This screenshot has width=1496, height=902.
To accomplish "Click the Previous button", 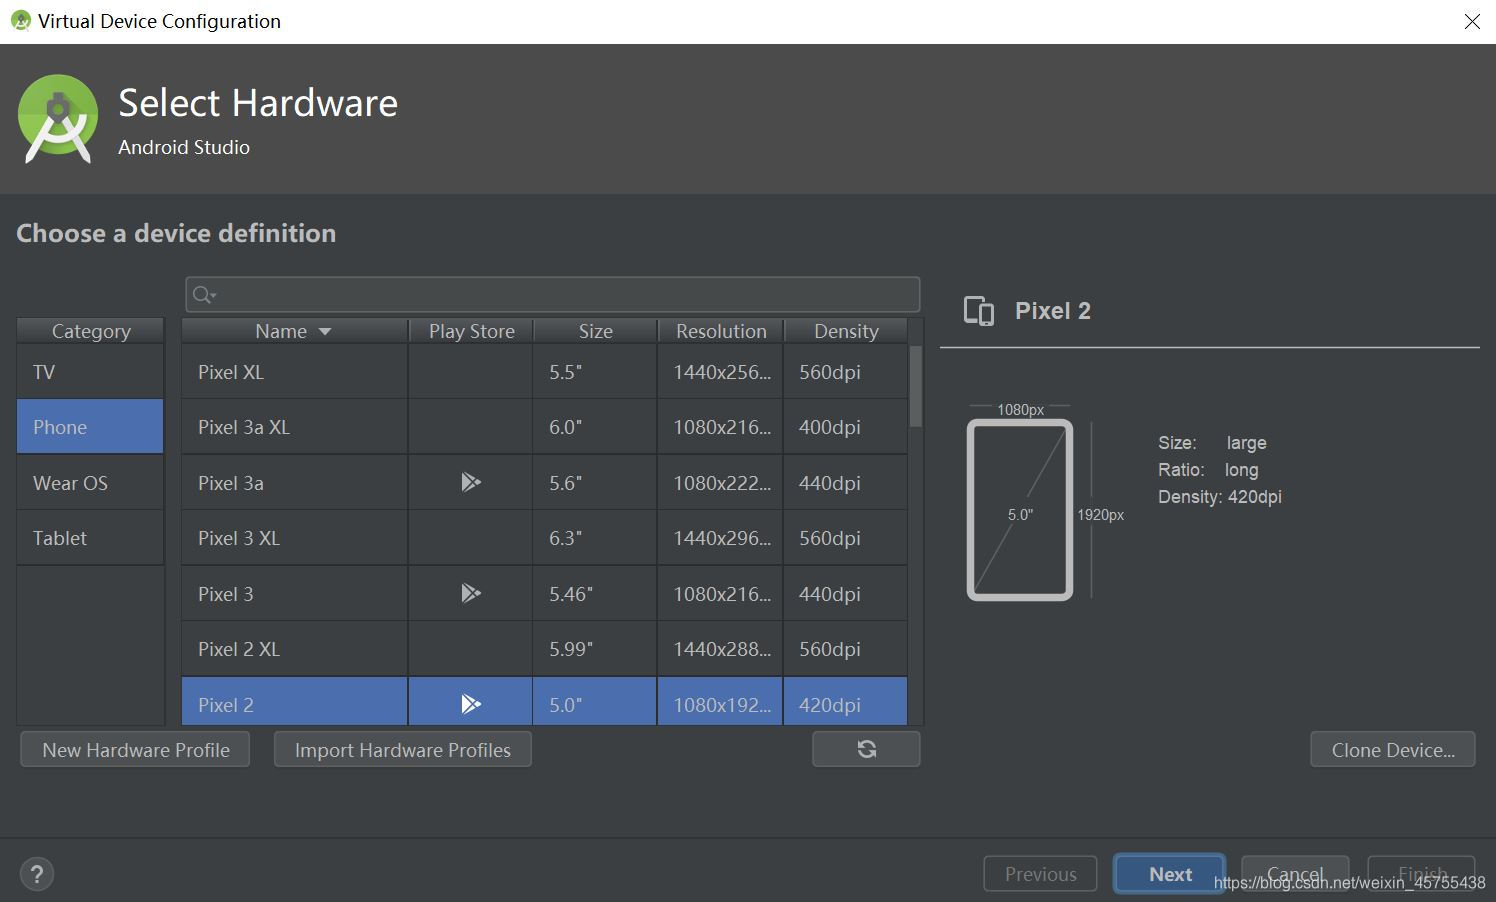I will tap(1041, 874).
